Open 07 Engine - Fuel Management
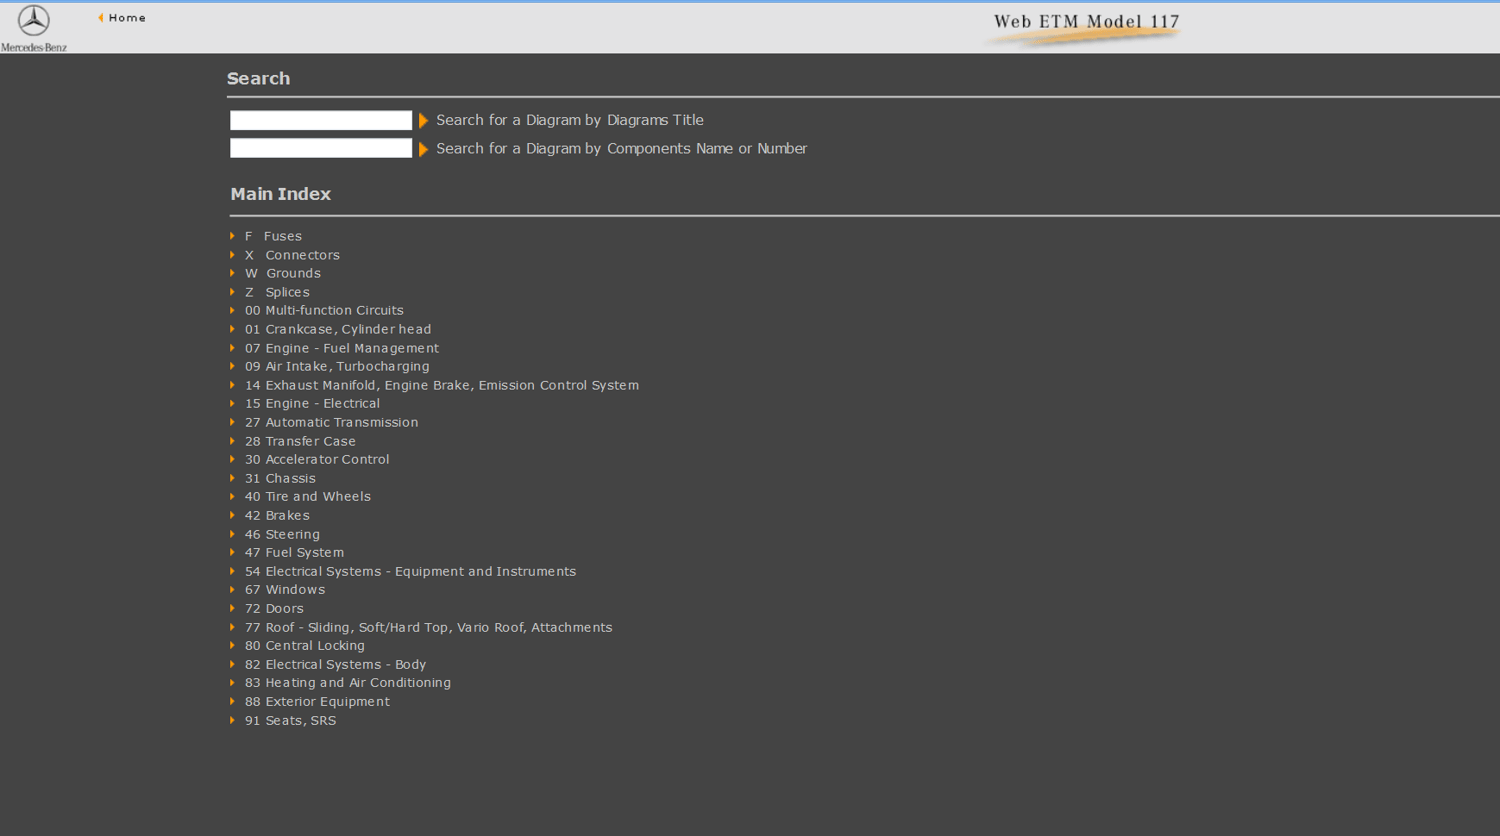Screen dimensions: 1500x836 pyautogui.click(x=342, y=348)
